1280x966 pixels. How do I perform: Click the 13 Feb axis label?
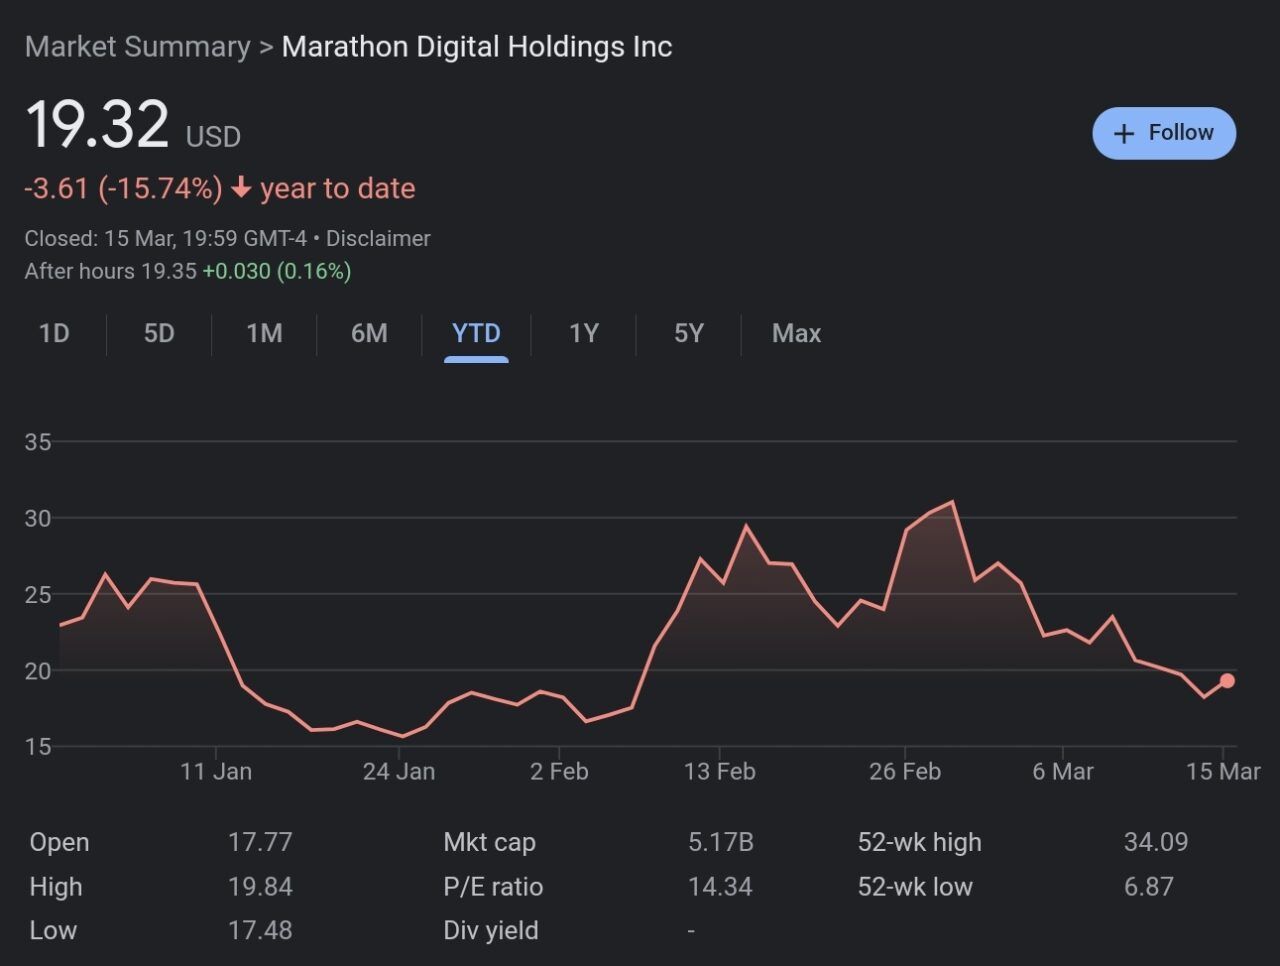(x=719, y=772)
